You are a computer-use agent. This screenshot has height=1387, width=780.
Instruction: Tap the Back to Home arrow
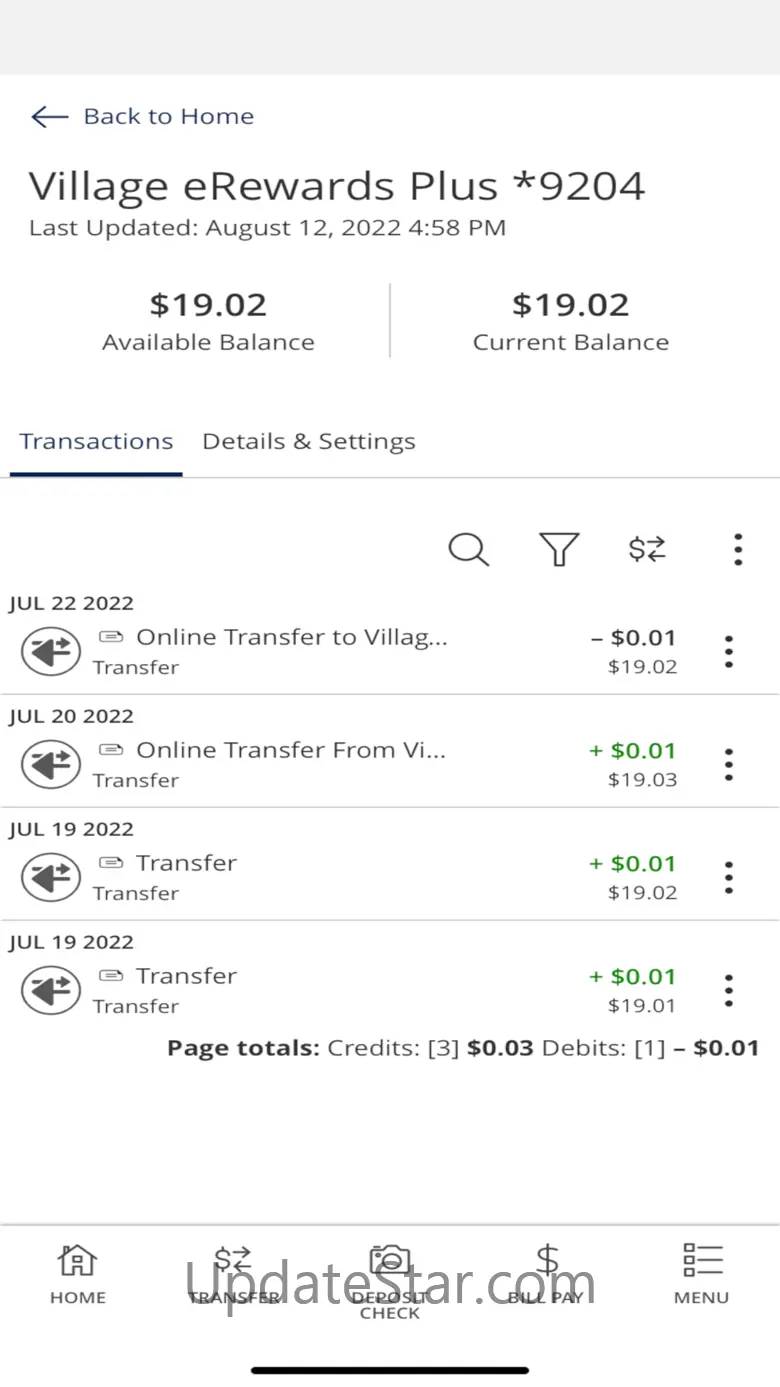(x=49, y=117)
